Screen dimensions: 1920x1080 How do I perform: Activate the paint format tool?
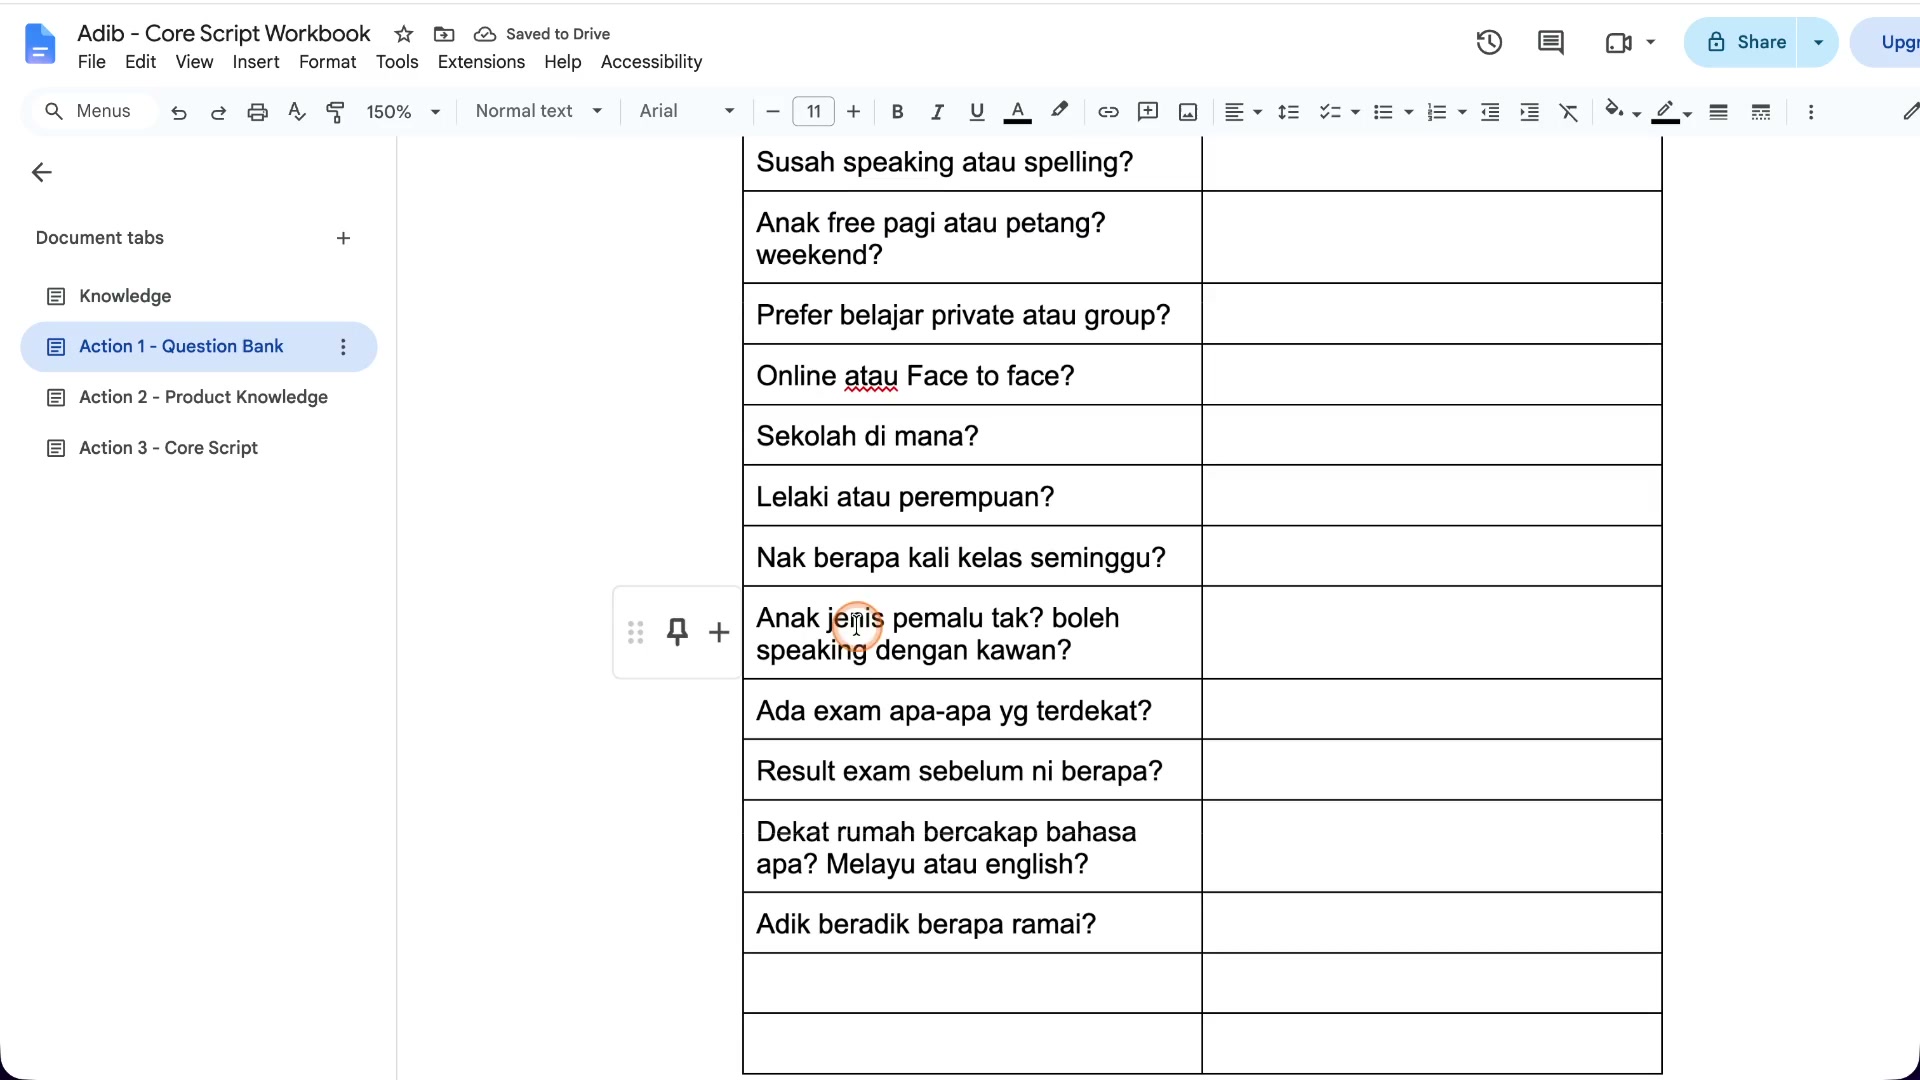coord(336,112)
